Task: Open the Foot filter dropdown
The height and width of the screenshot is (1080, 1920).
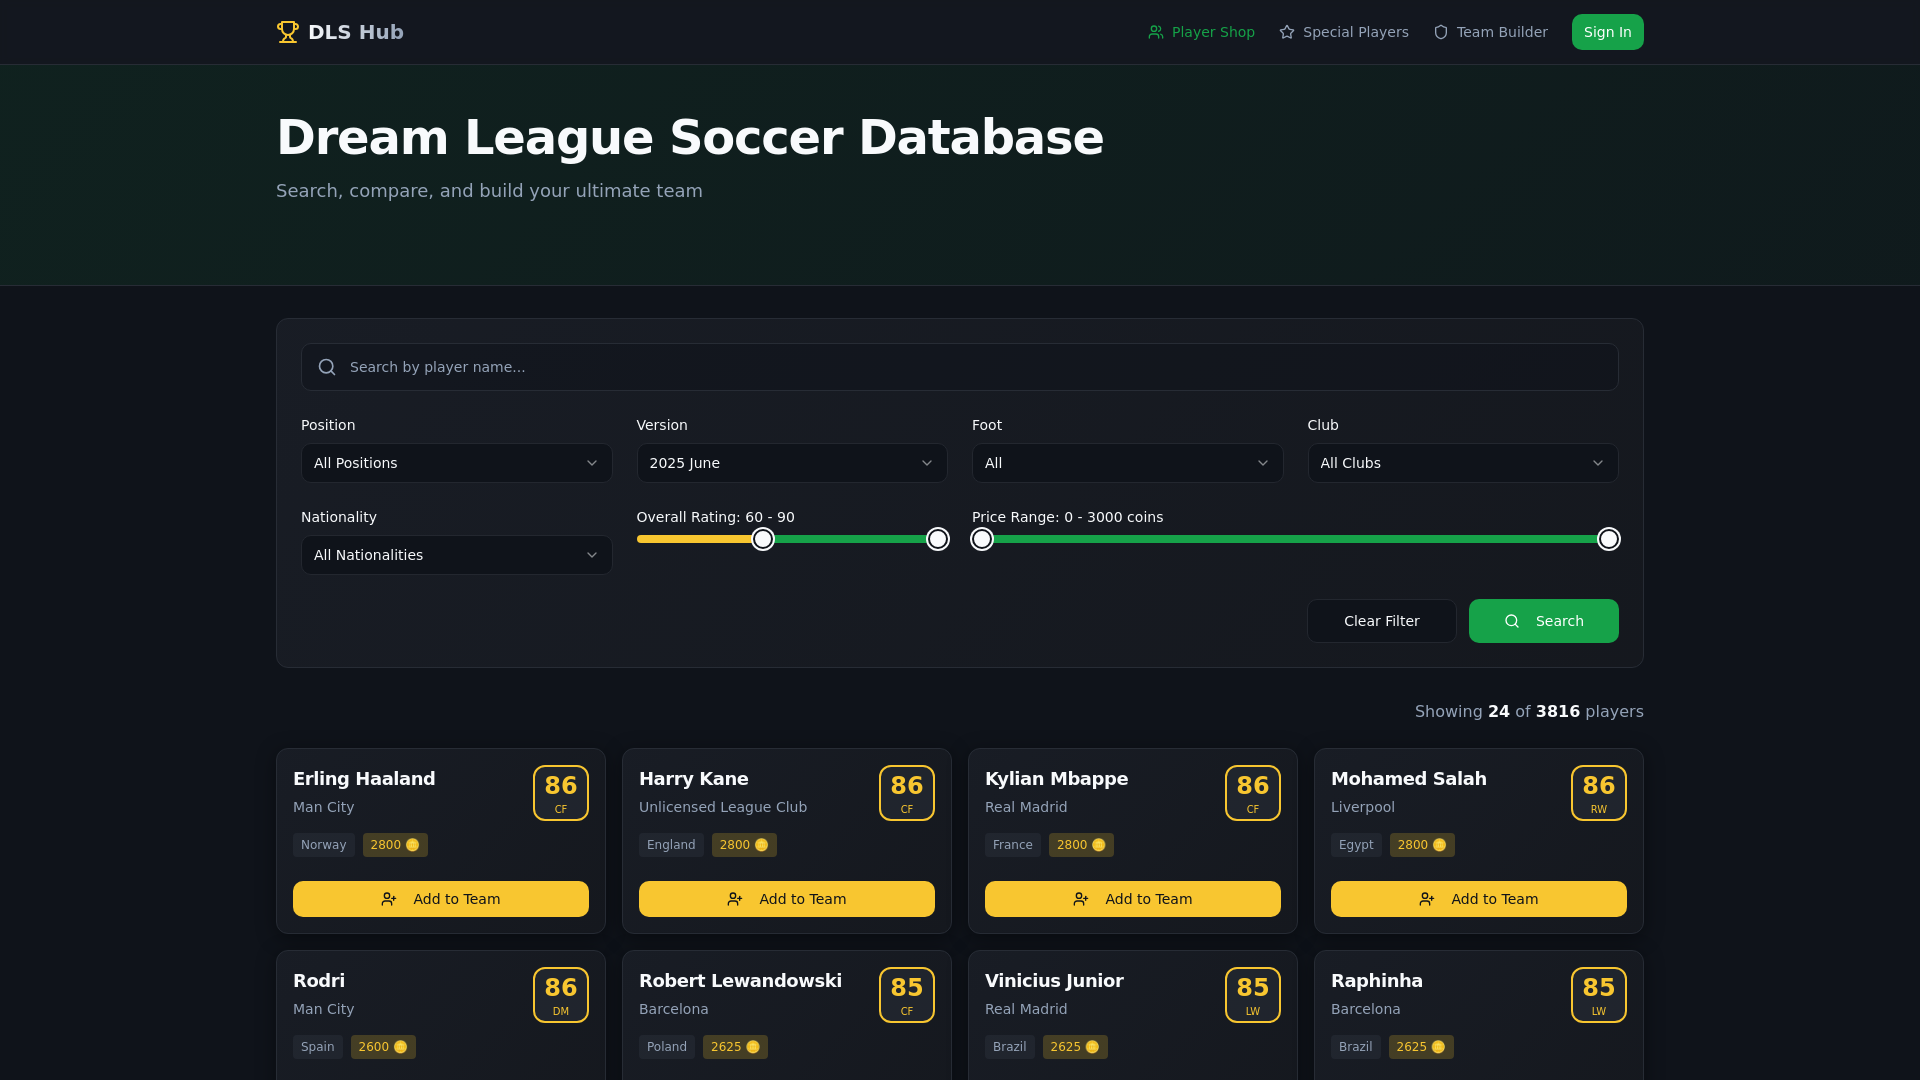Action: coord(1127,463)
